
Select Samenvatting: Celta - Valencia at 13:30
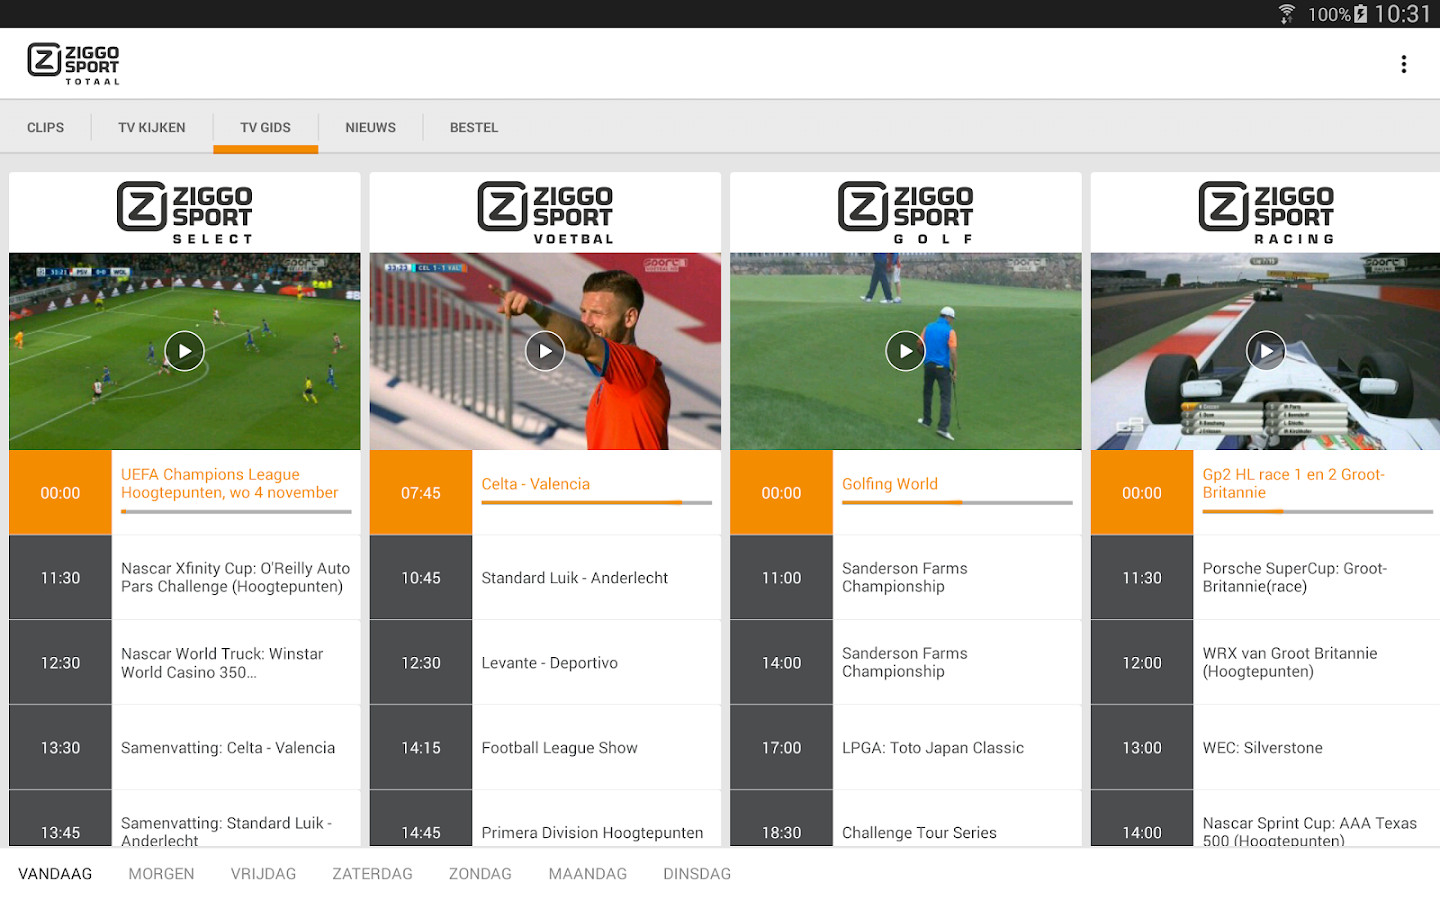point(185,747)
